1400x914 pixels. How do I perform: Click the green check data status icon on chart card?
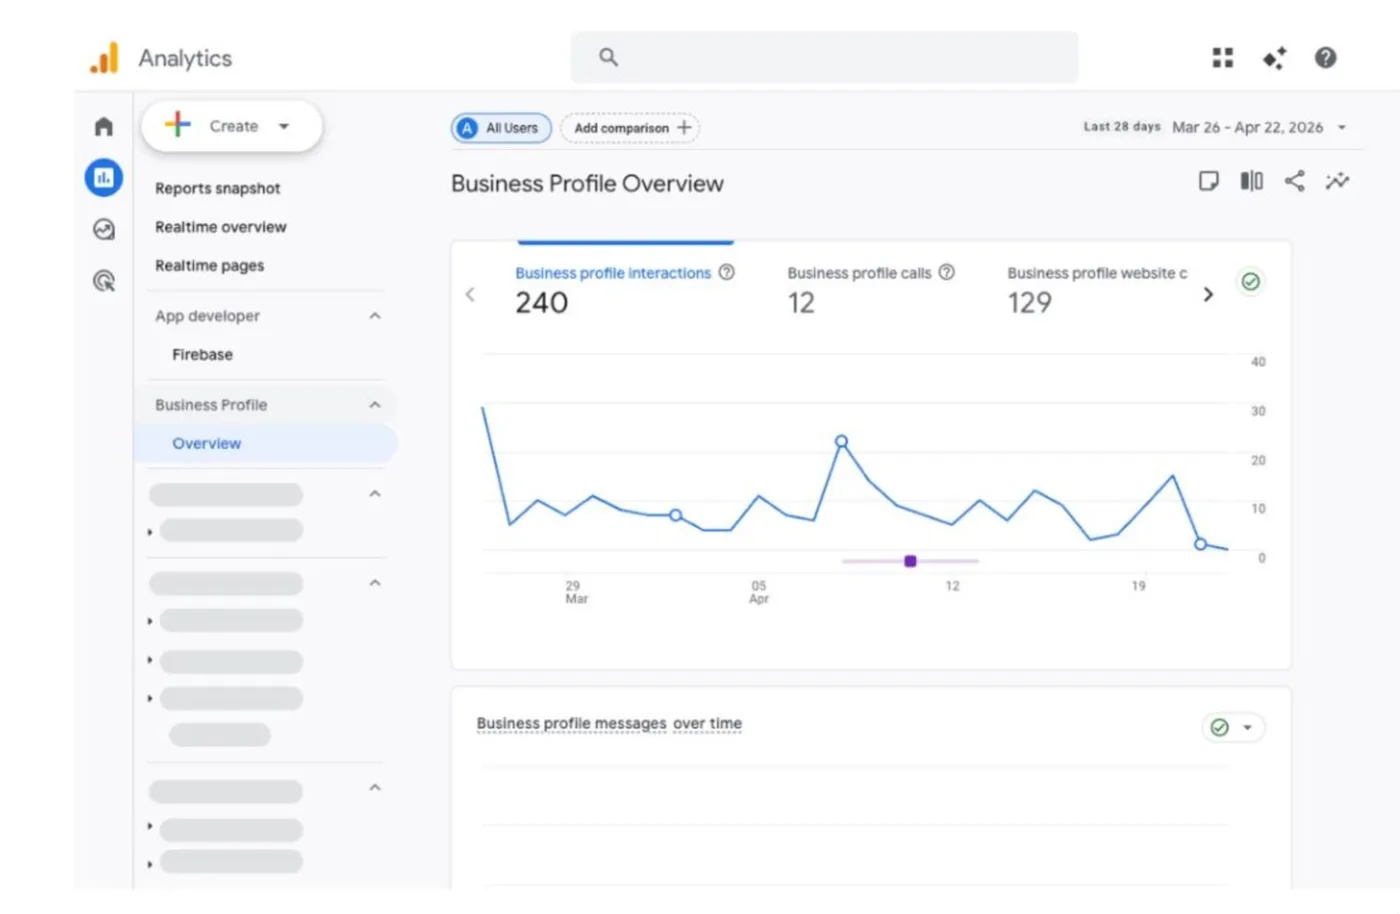click(1250, 282)
